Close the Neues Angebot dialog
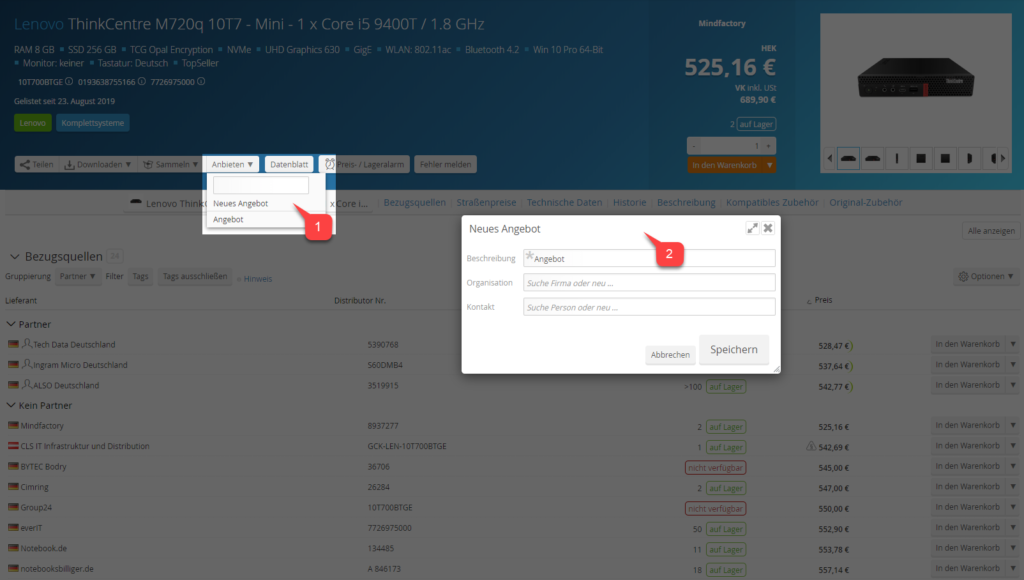 click(768, 228)
